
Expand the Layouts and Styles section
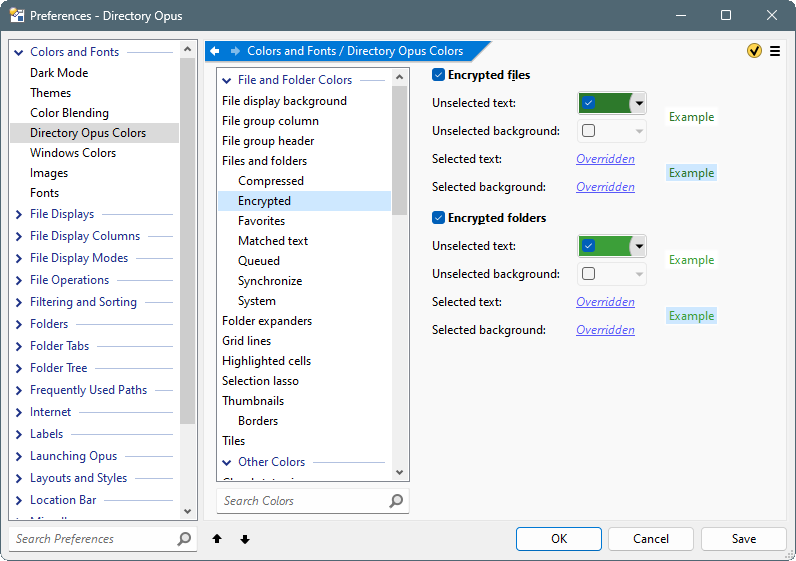pyautogui.click(x=19, y=478)
